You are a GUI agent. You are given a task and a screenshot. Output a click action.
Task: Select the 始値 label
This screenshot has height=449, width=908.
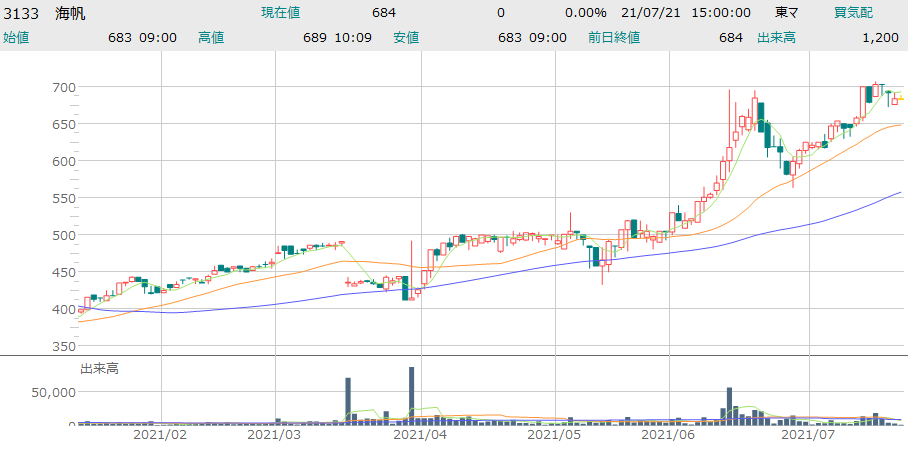click(x=16, y=37)
